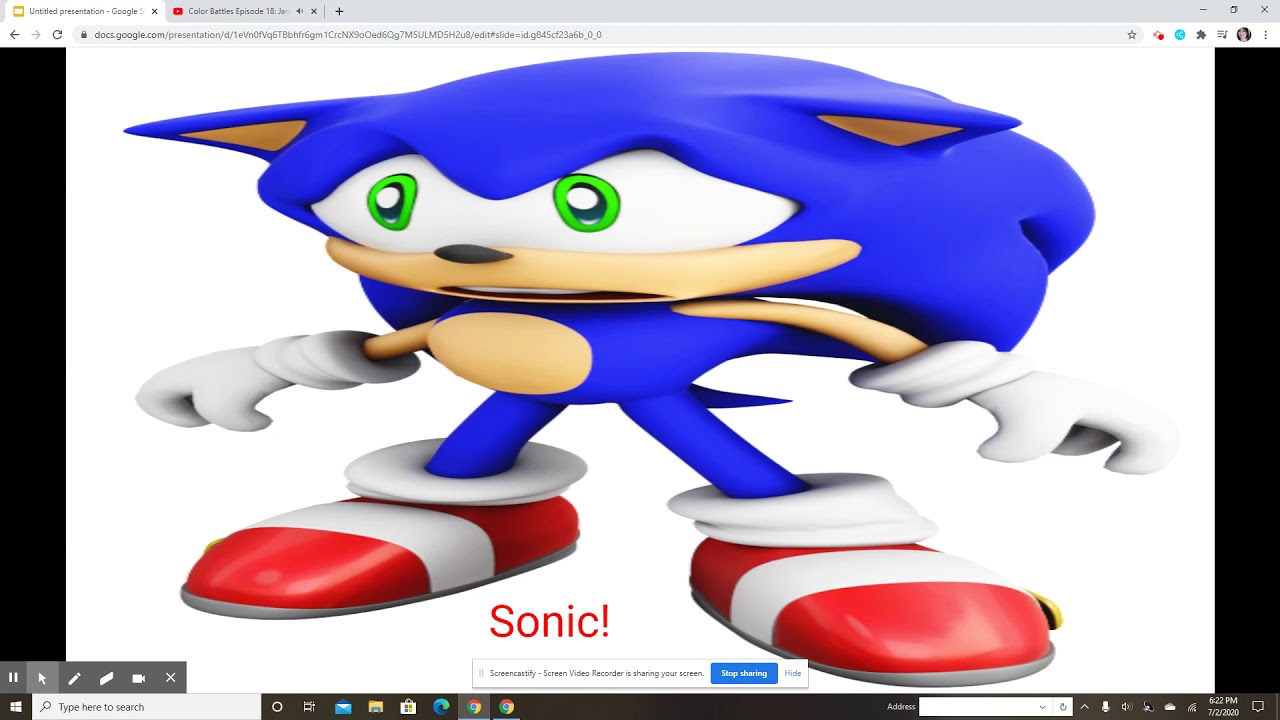Click the Windows search box

tap(148, 707)
